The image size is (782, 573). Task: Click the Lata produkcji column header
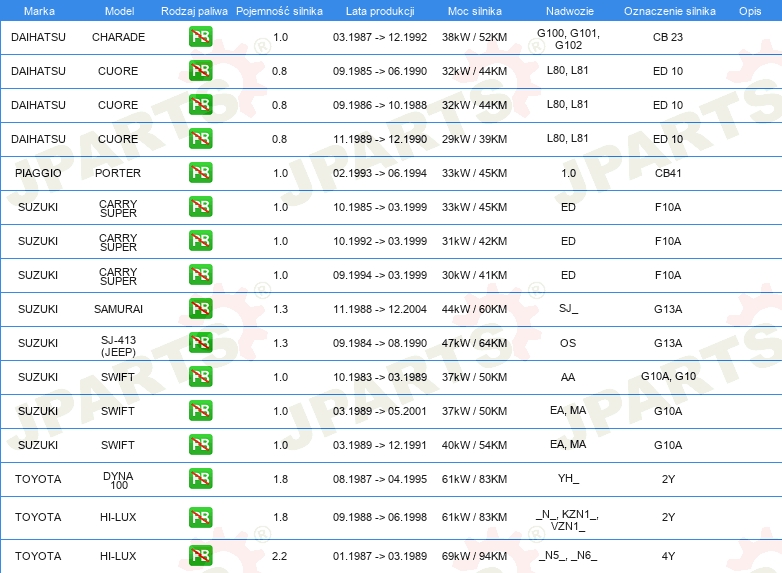pos(380,11)
